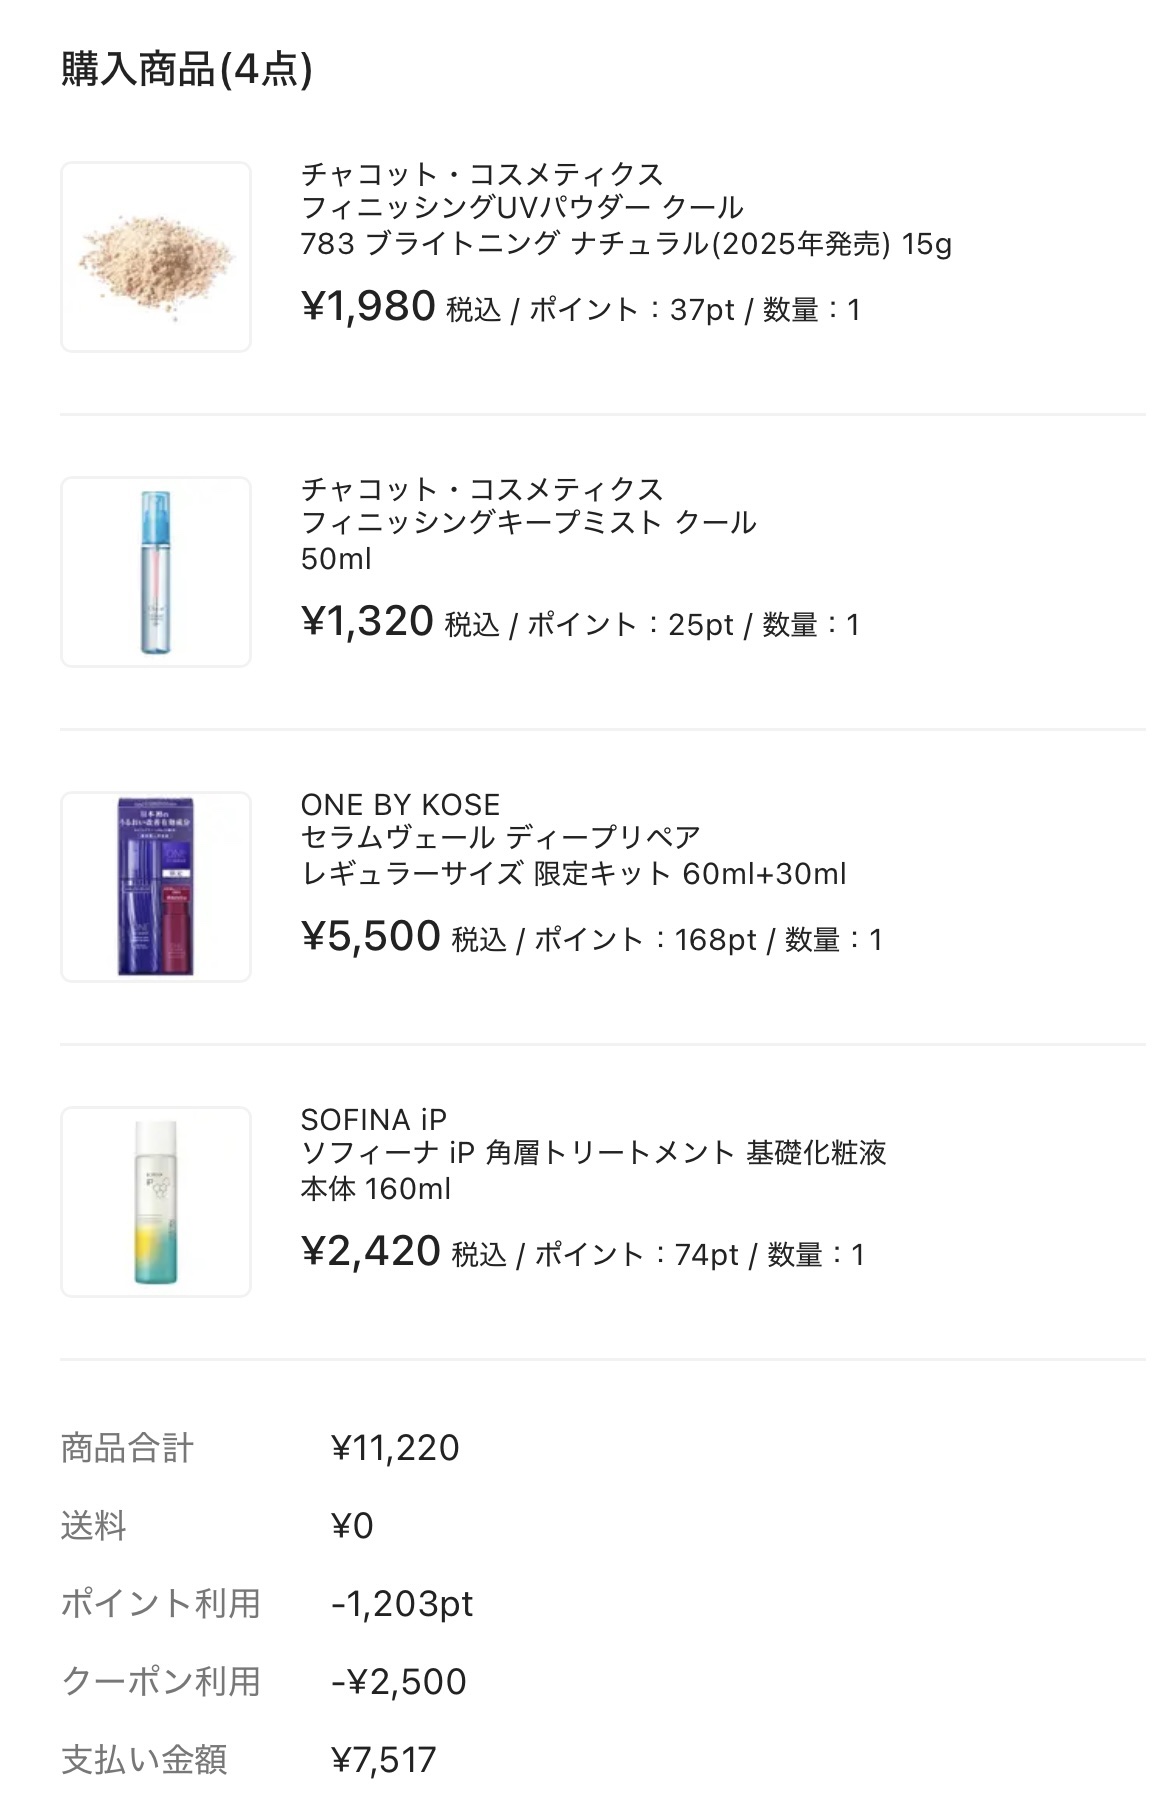
Task: Click the 商品合計 amount ¥11,220
Action: tap(395, 1448)
